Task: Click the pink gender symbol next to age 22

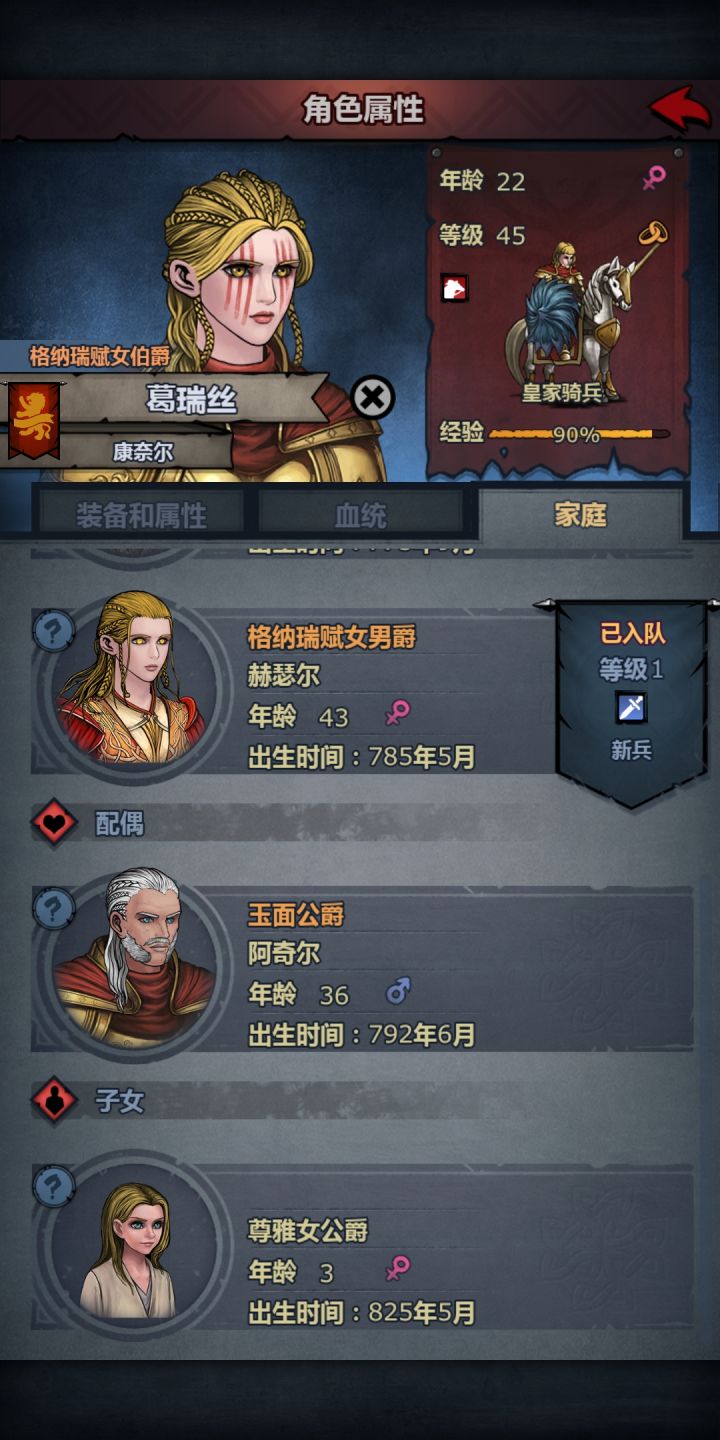Action: click(654, 179)
